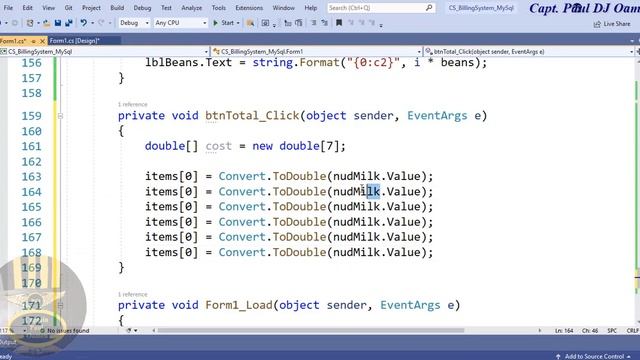Open the Debug configuration dropdown
The image size is (640, 360).
click(133, 23)
